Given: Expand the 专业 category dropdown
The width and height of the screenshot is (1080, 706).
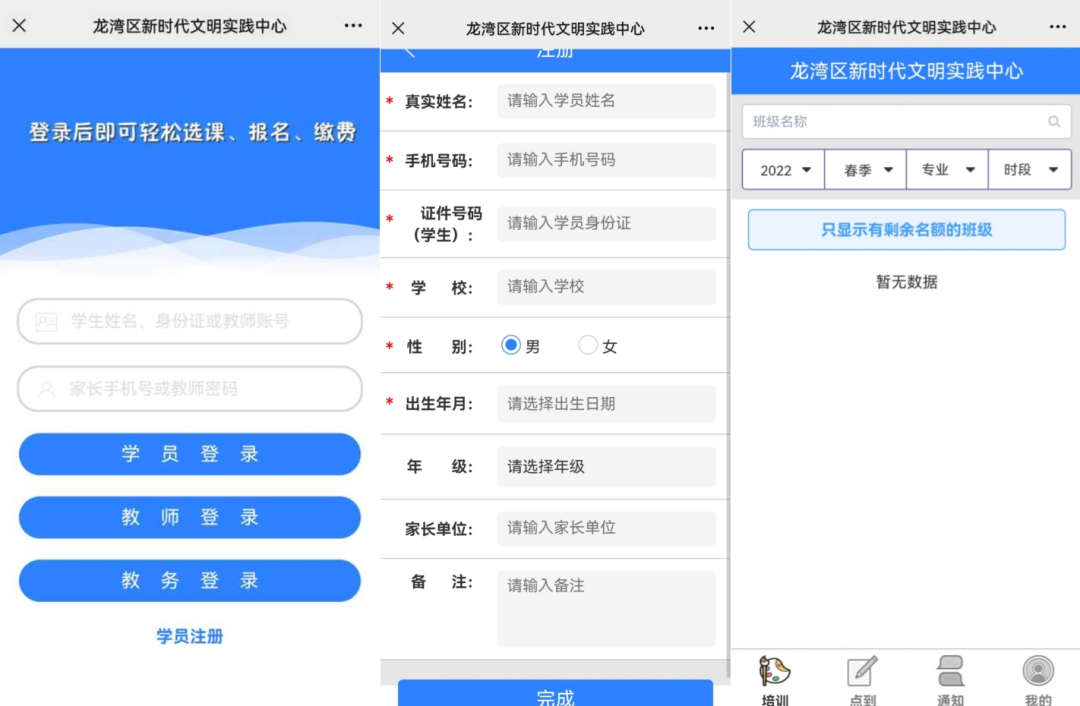Looking at the screenshot, I should click(x=948, y=170).
